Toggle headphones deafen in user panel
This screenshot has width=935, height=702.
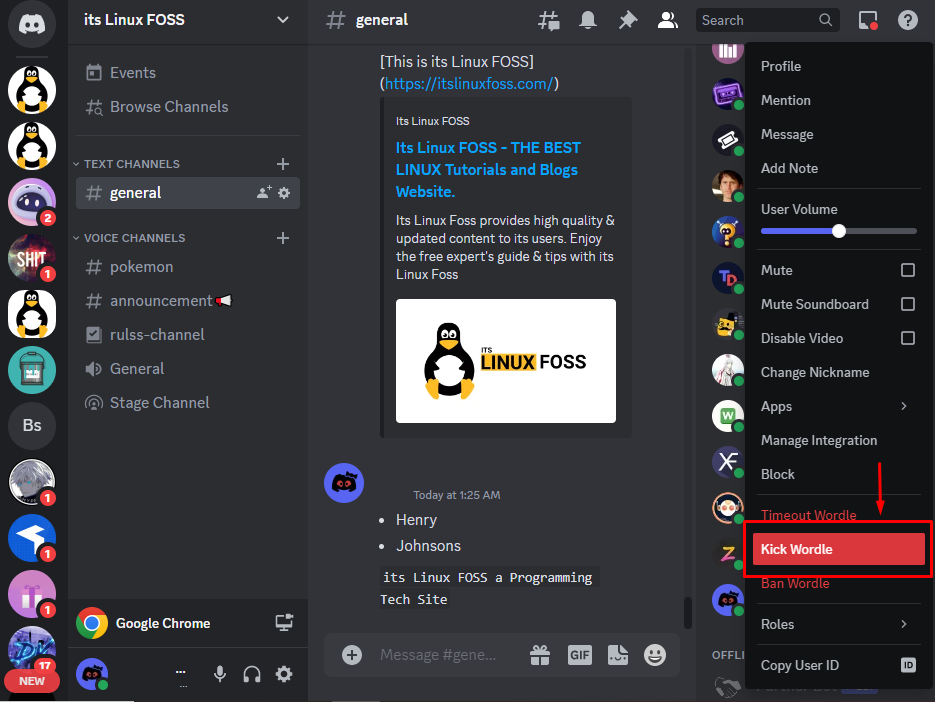[x=252, y=674]
